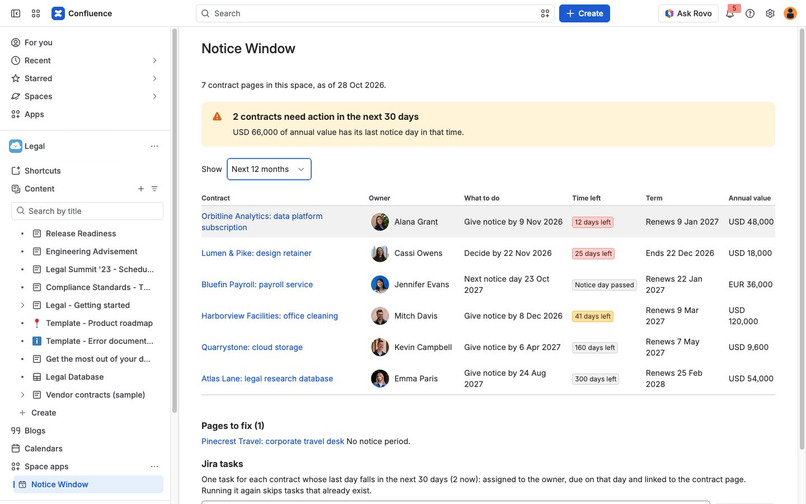Expand the Recent chevron

tap(154, 61)
